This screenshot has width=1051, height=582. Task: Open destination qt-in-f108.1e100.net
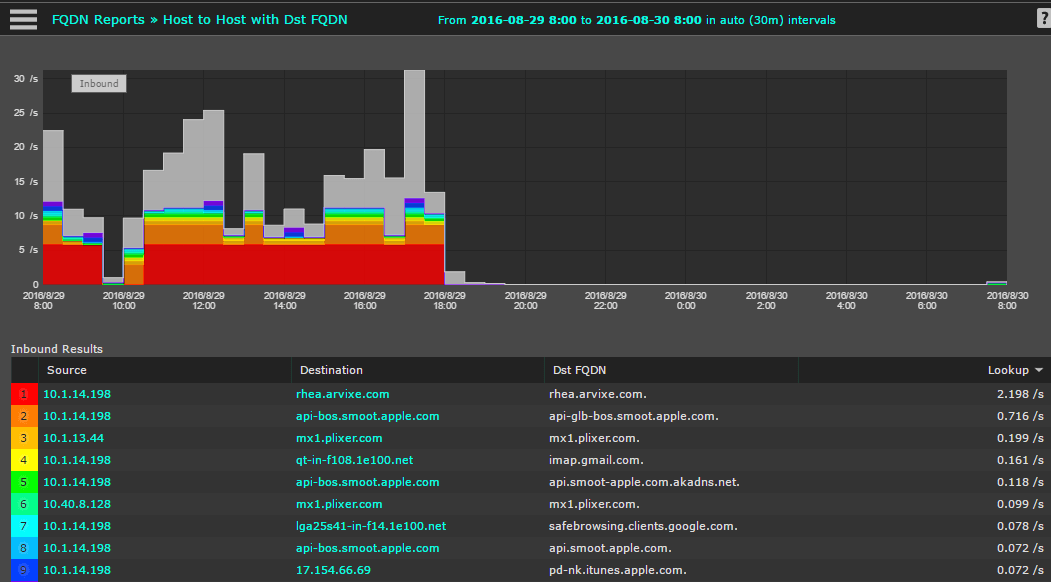coord(355,460)
